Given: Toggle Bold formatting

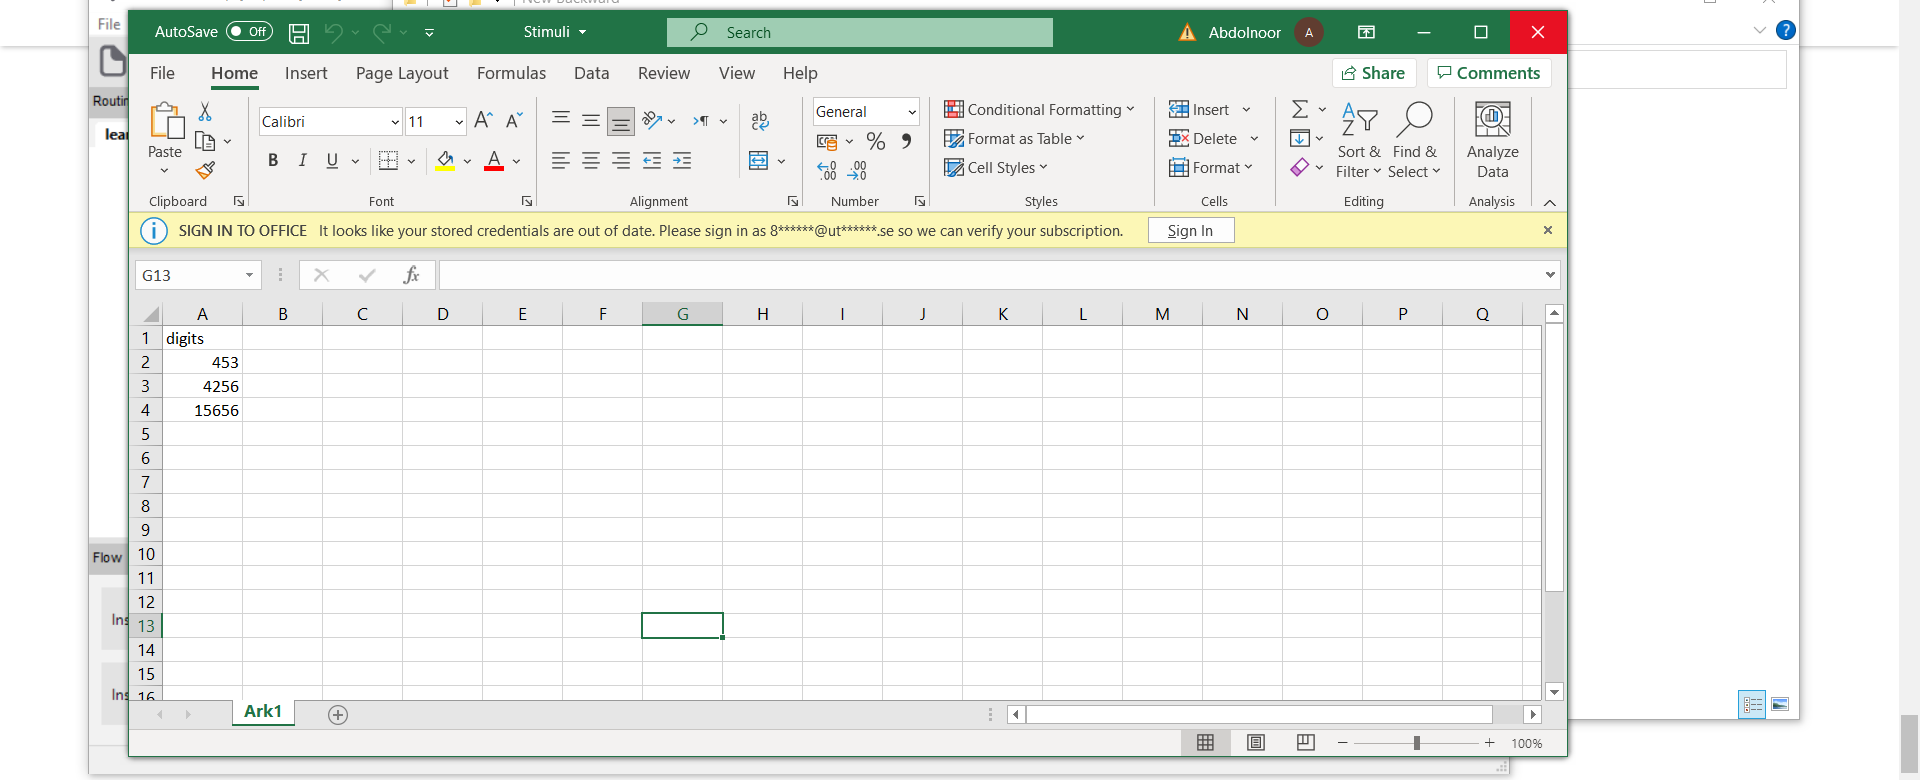Looking at the screenshot, I should (x=273, y=160).
